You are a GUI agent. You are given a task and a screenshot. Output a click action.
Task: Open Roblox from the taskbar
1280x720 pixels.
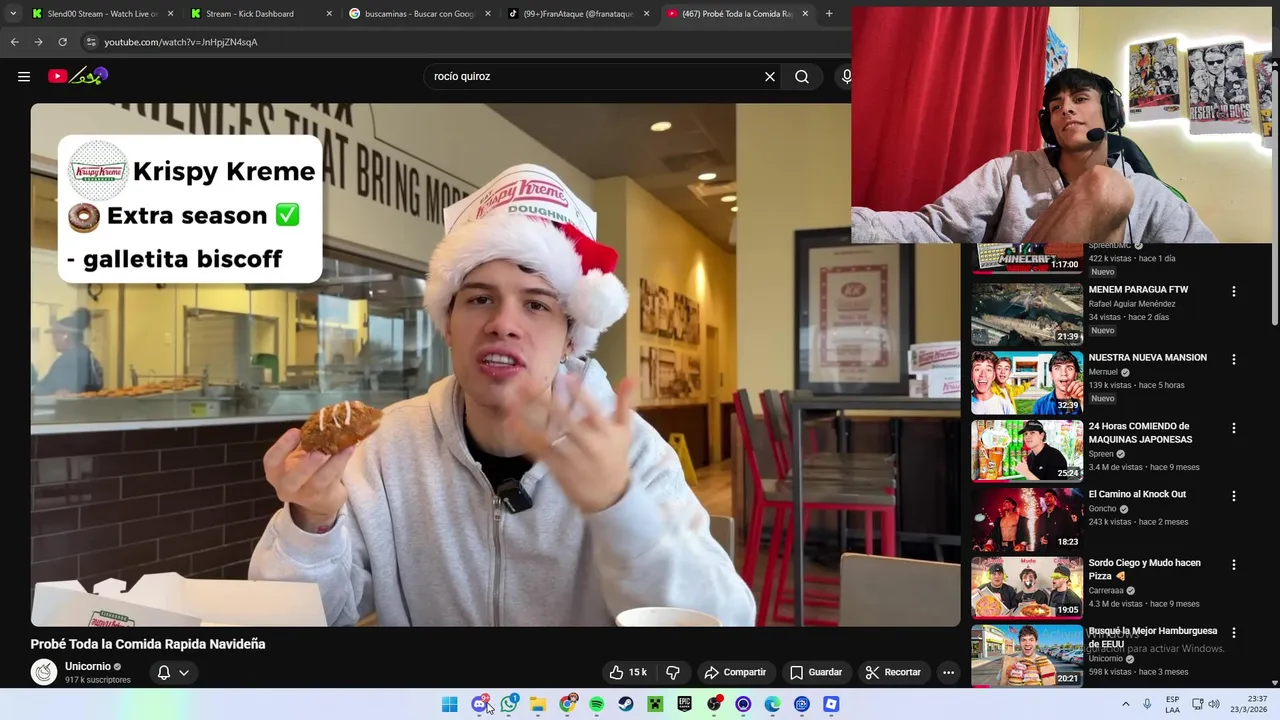[831, 704]
